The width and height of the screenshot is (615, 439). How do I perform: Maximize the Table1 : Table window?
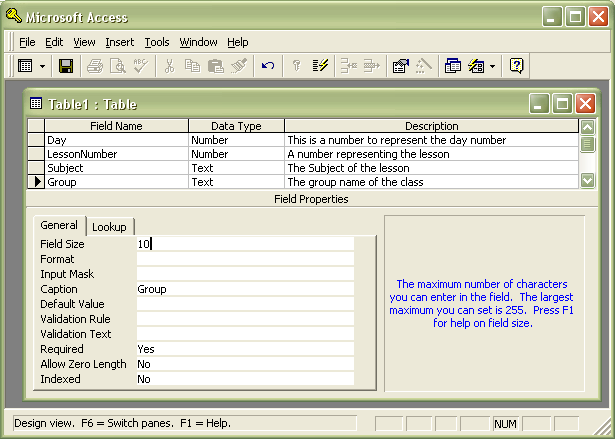click(562, 104)
